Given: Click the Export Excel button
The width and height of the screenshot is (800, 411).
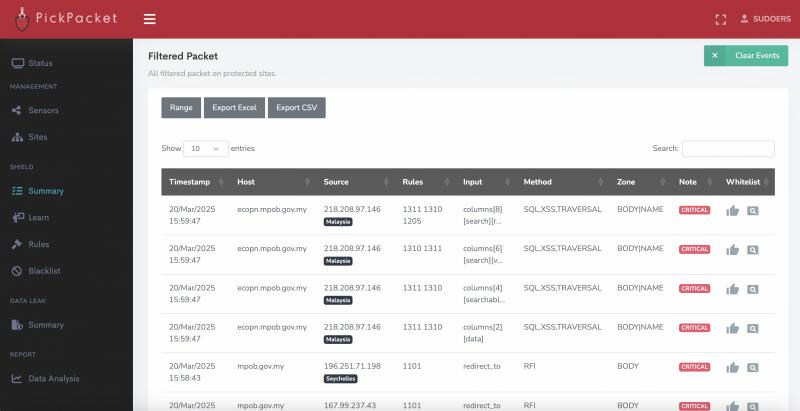Looking at the screenshot, I should (234, 108).
